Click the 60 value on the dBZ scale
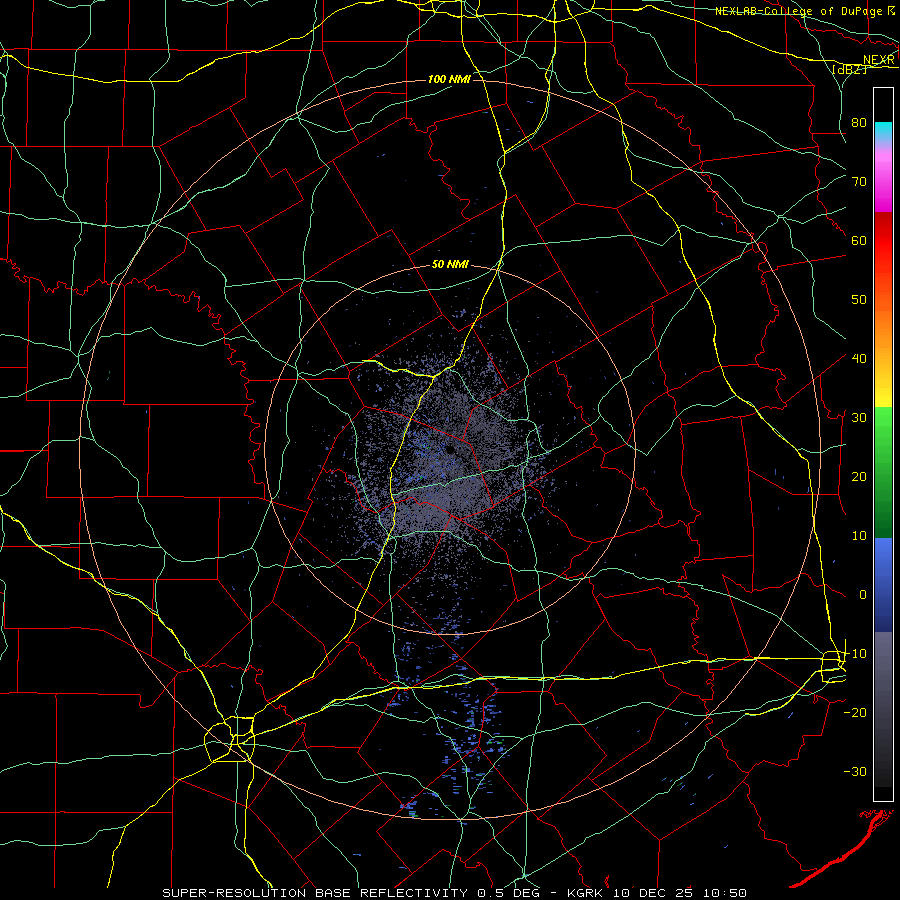The image size is (900, 900). (859, 240)
